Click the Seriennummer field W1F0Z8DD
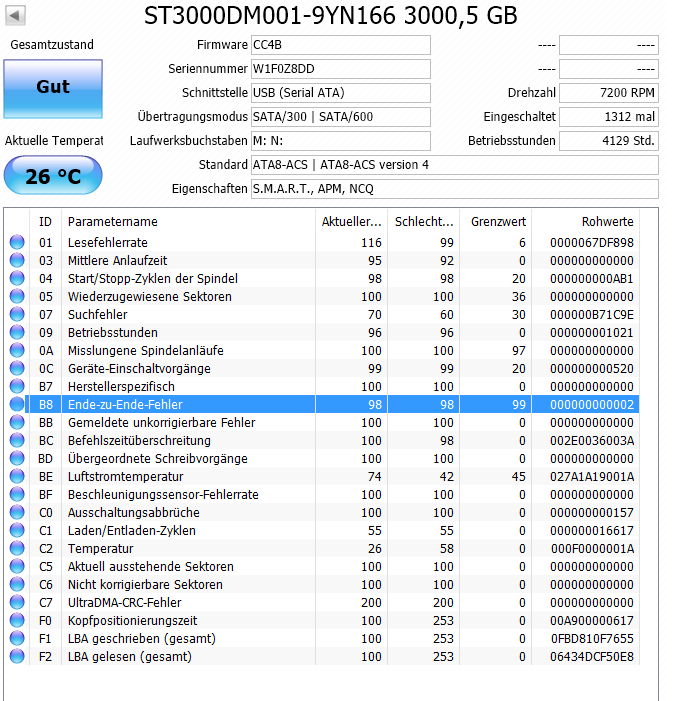 click(341, 69)
